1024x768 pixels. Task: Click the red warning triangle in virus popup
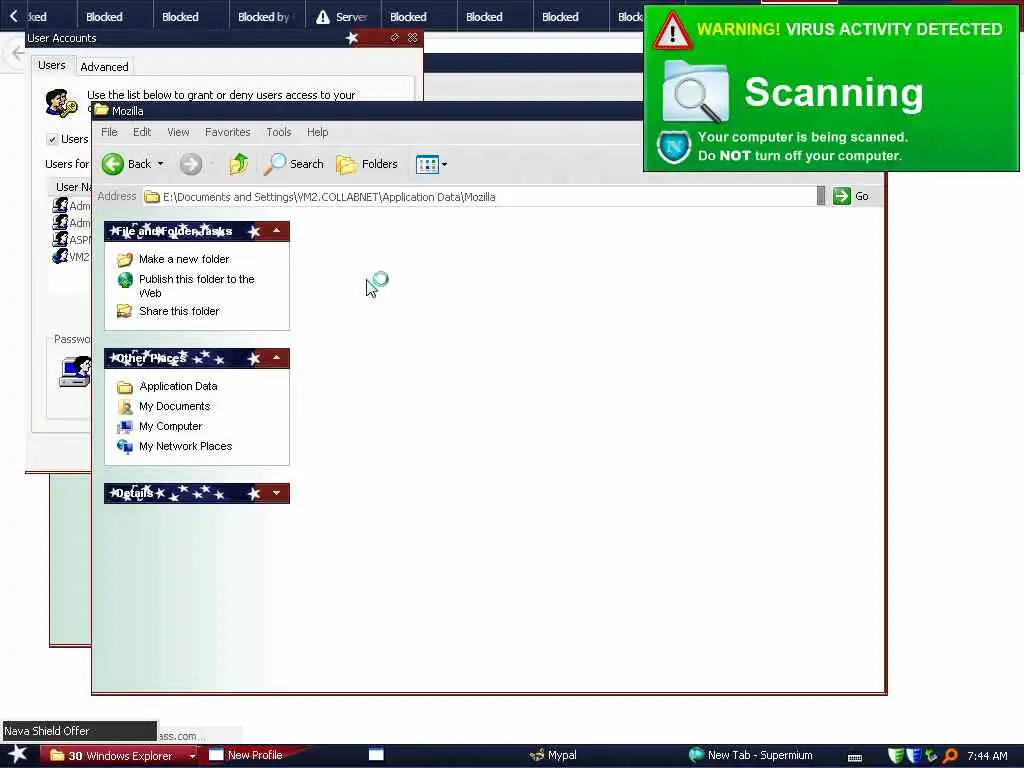[673, 31]
